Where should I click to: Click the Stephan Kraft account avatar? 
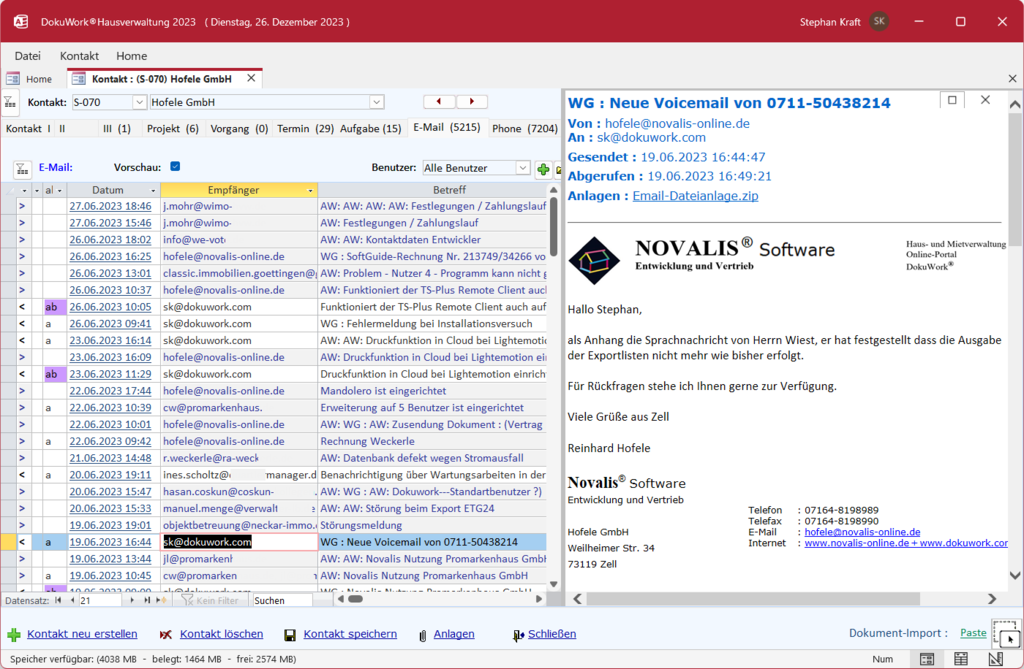(x=879, y=21)
